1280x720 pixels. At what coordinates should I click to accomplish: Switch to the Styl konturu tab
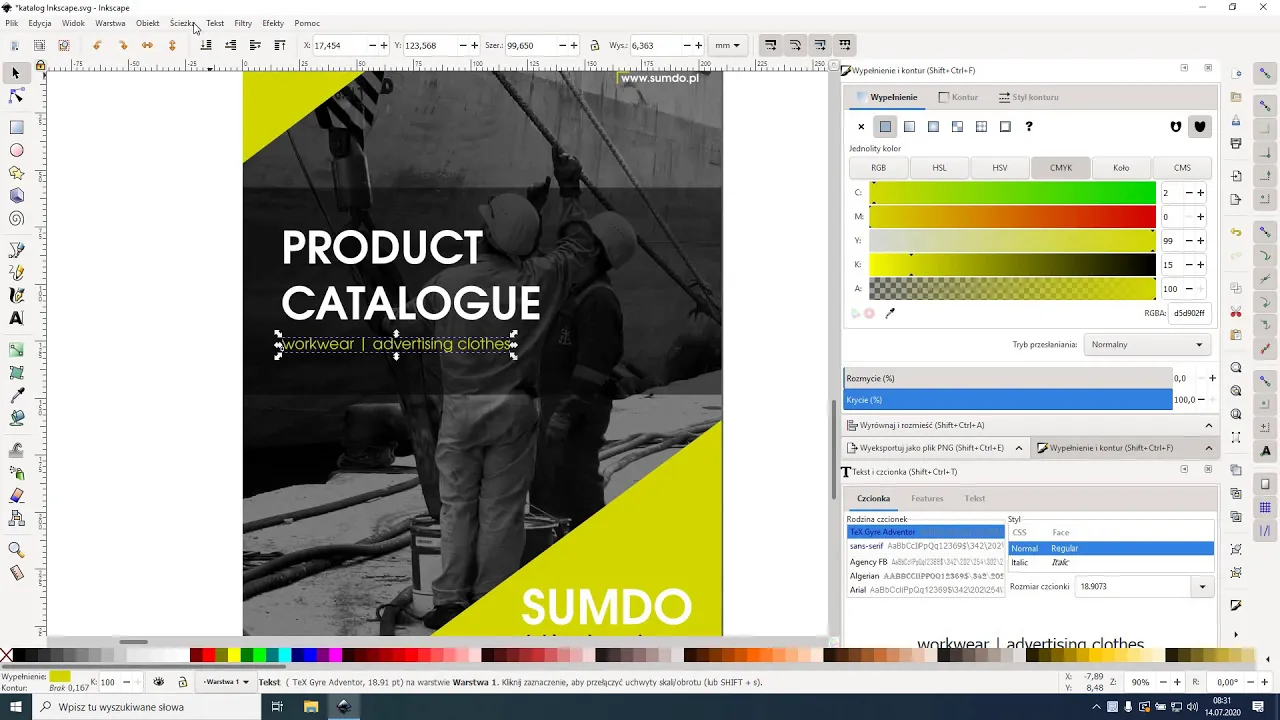pyautogui.click(x=1028, y=97)
